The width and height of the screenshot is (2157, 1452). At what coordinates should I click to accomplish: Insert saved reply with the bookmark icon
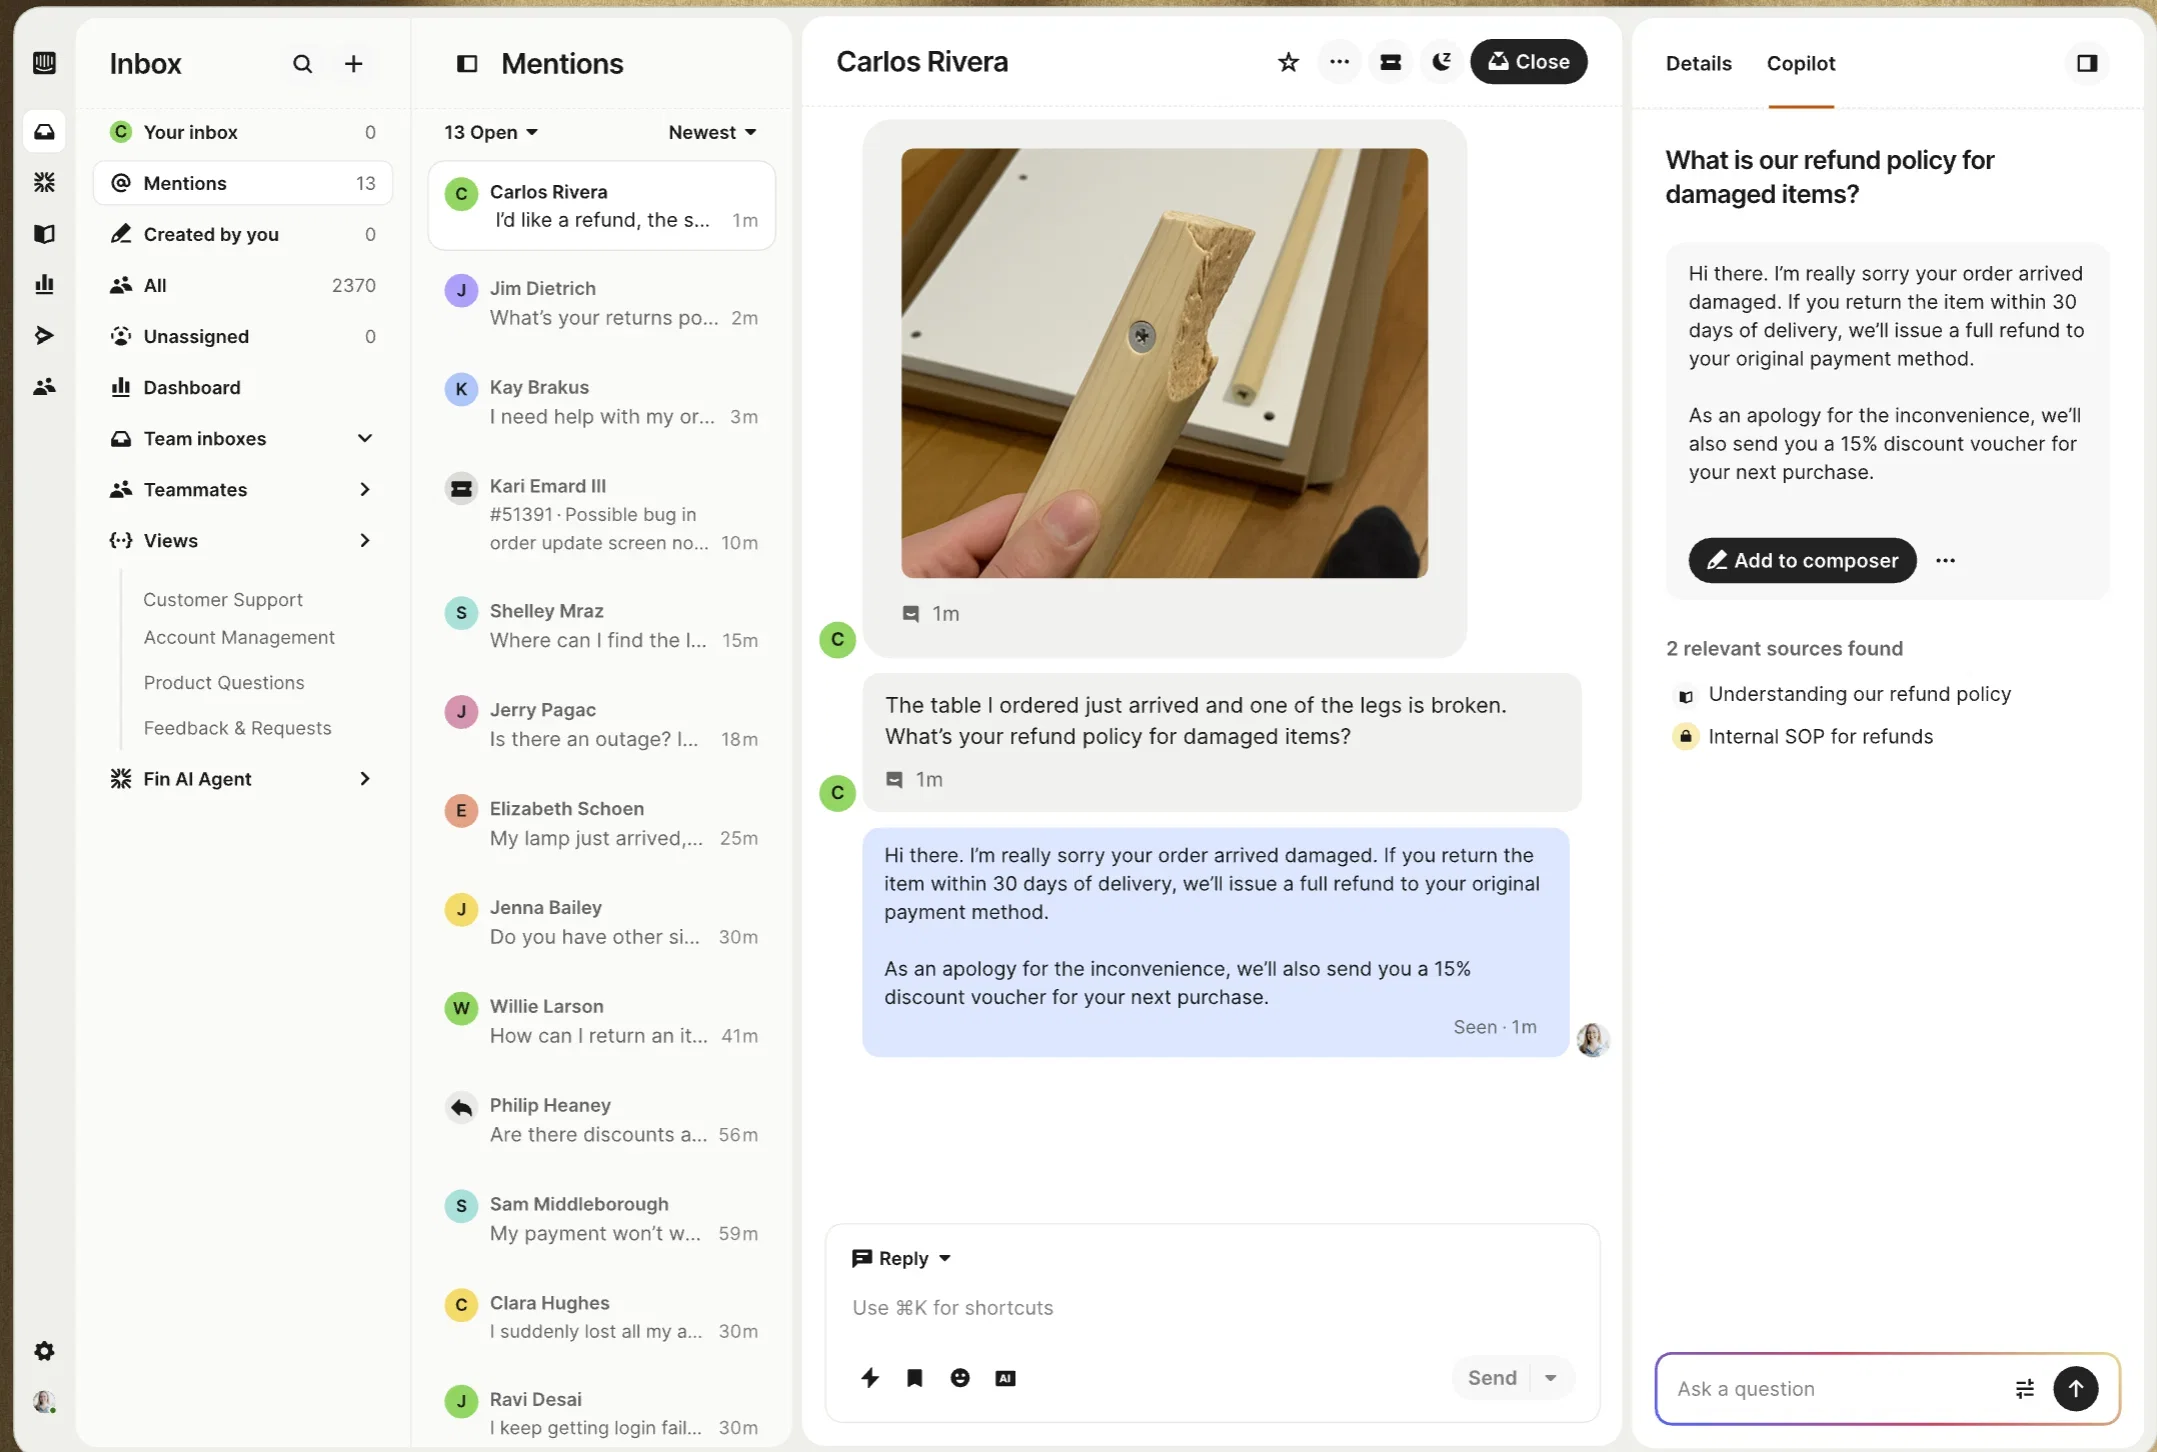pos(914,1378)
